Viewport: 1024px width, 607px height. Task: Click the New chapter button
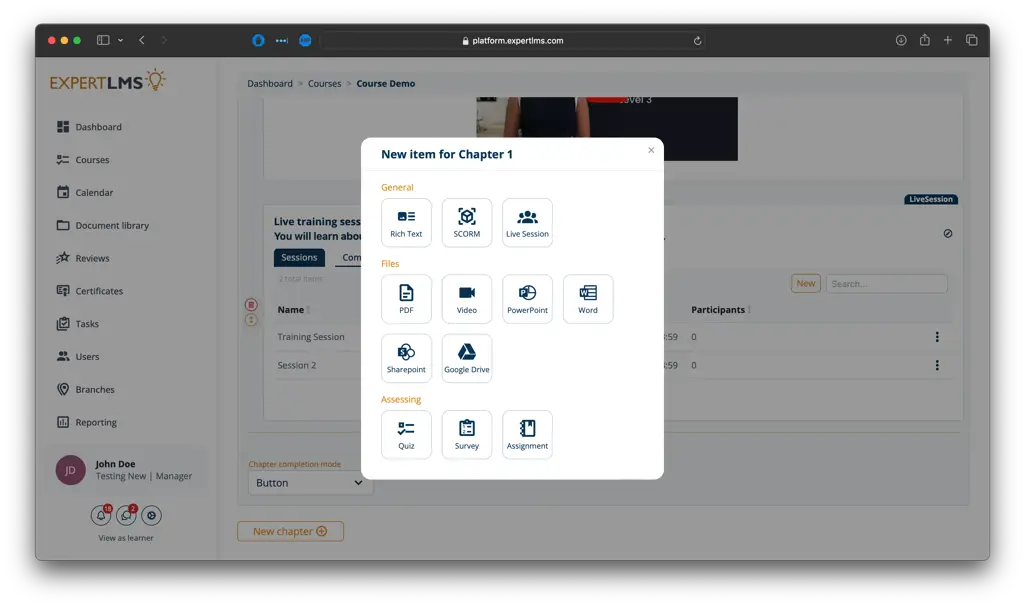[x=290, y=532]
